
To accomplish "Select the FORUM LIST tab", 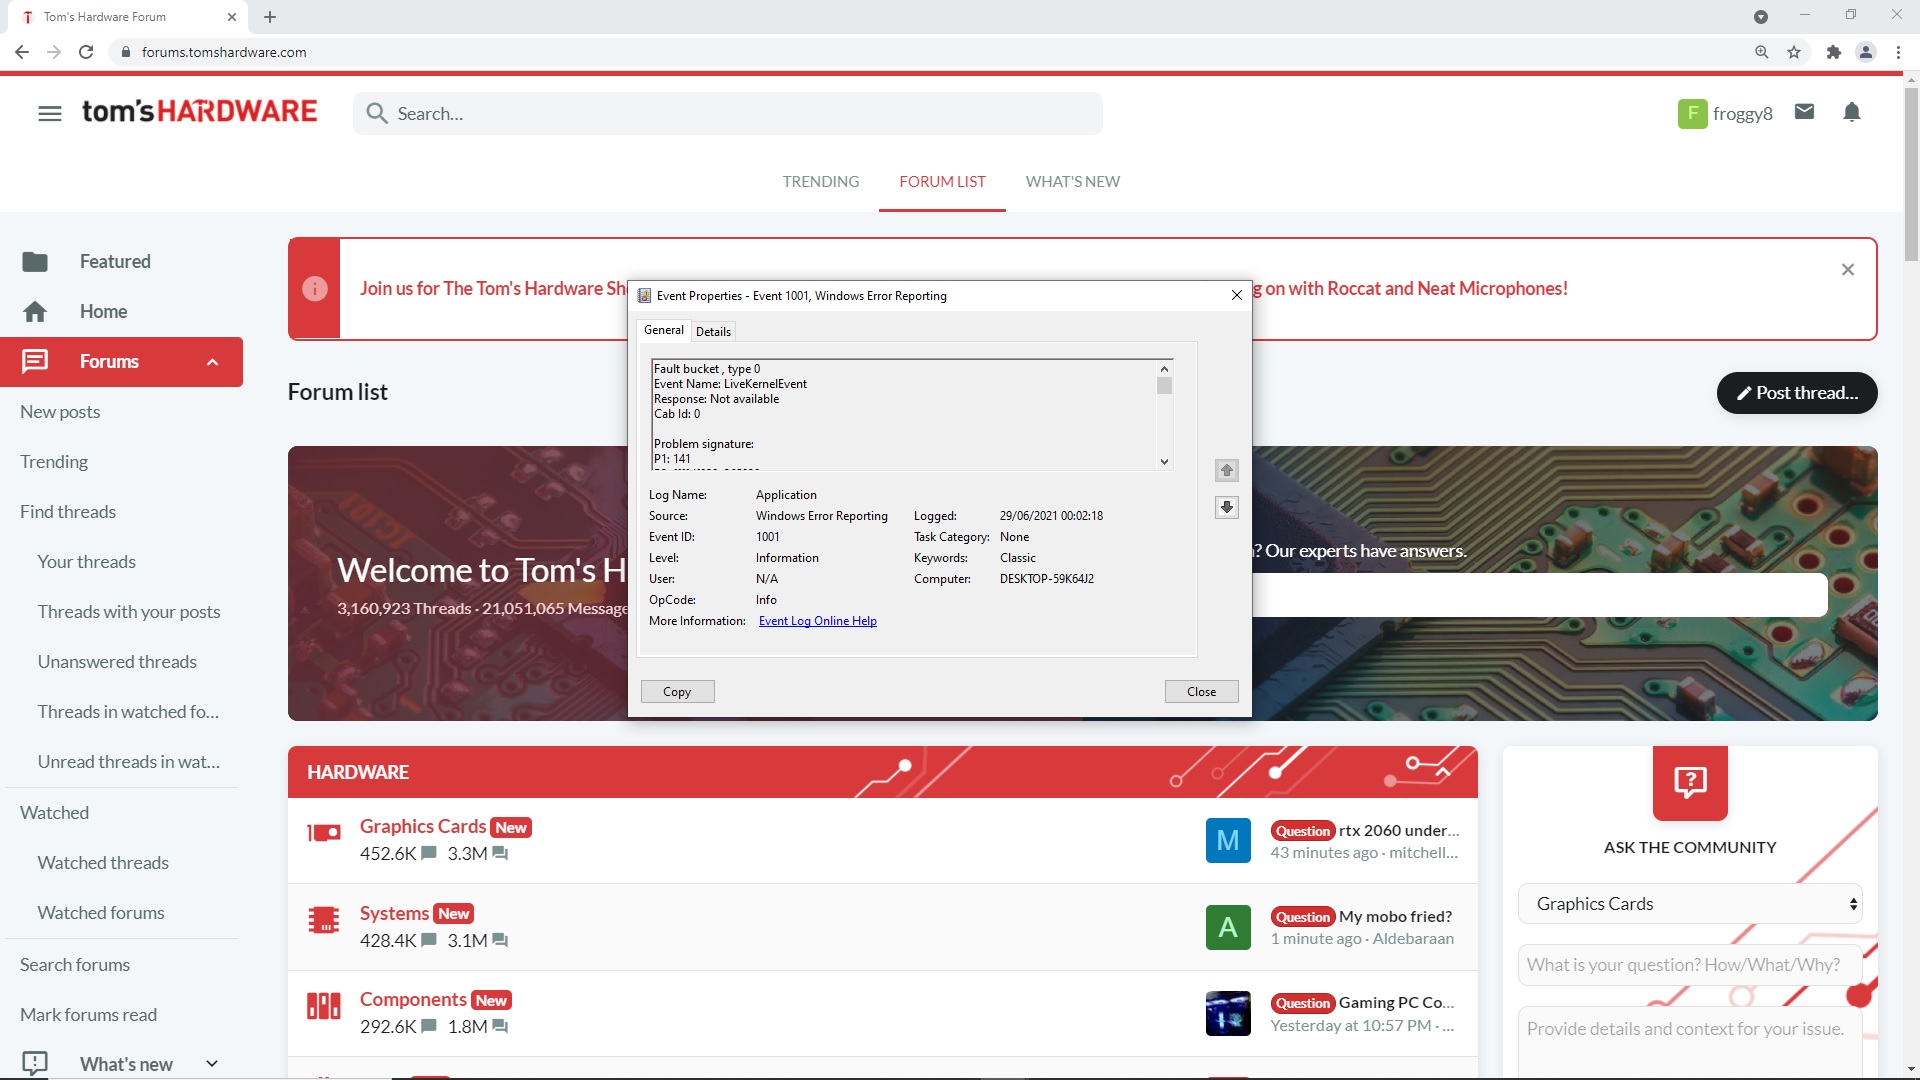I will (x=942, y=181).
